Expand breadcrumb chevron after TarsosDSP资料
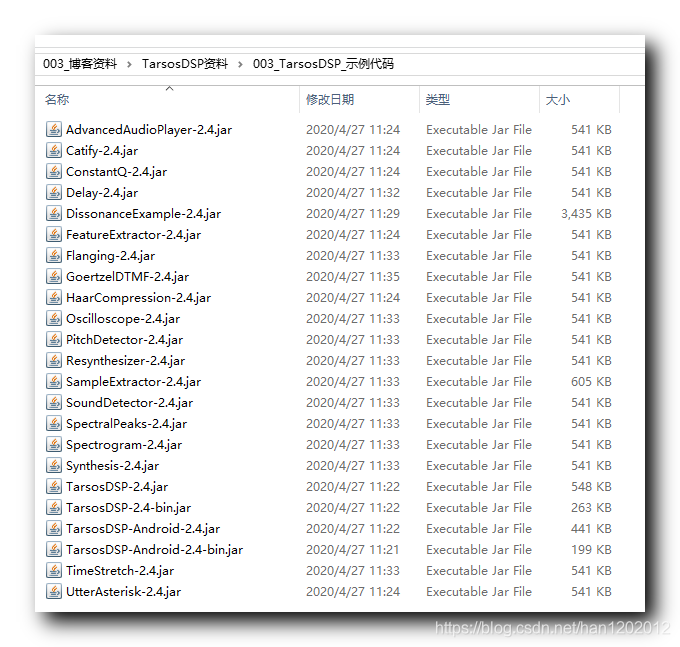680x647 pixels. (240, 65)
